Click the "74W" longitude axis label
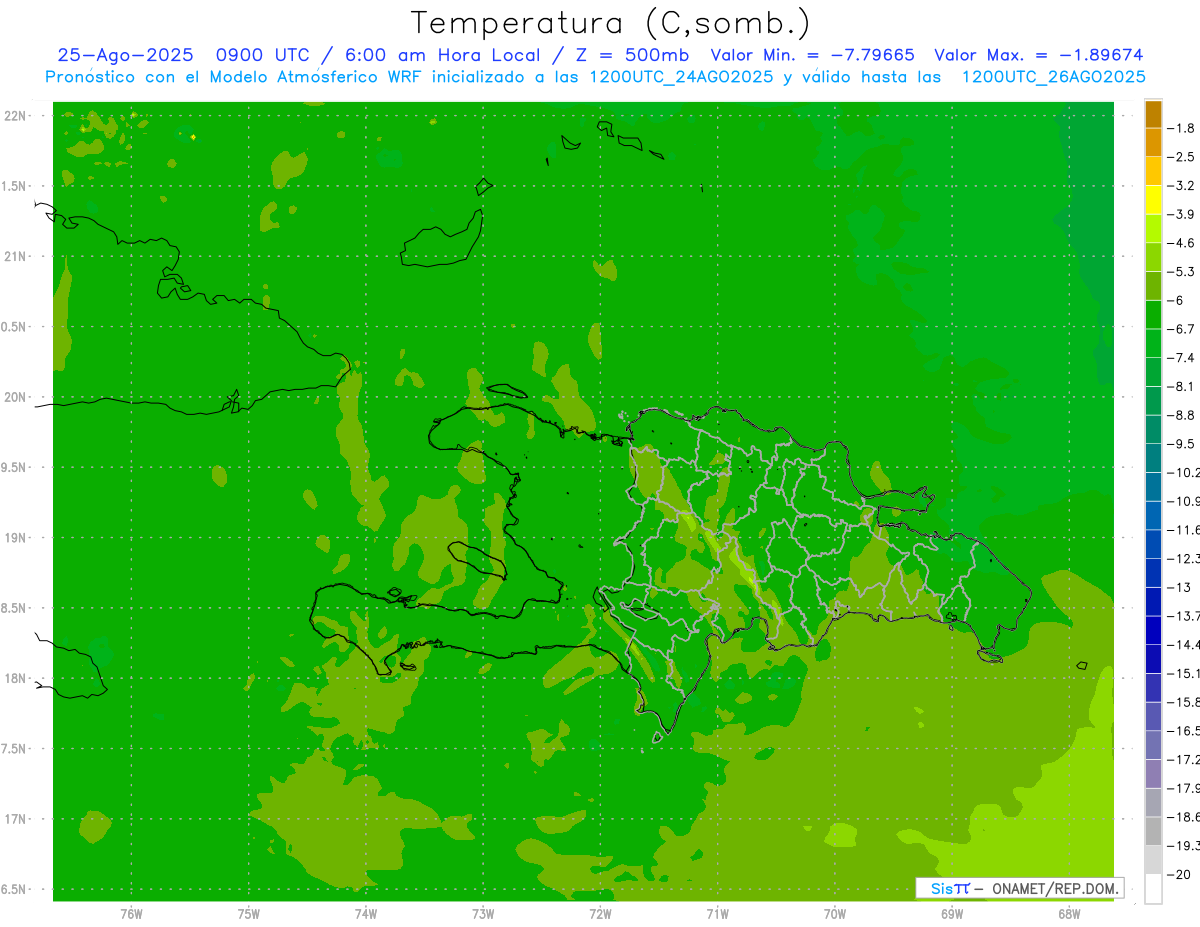Screen dimensions: 1200x927 pos(365,914)
